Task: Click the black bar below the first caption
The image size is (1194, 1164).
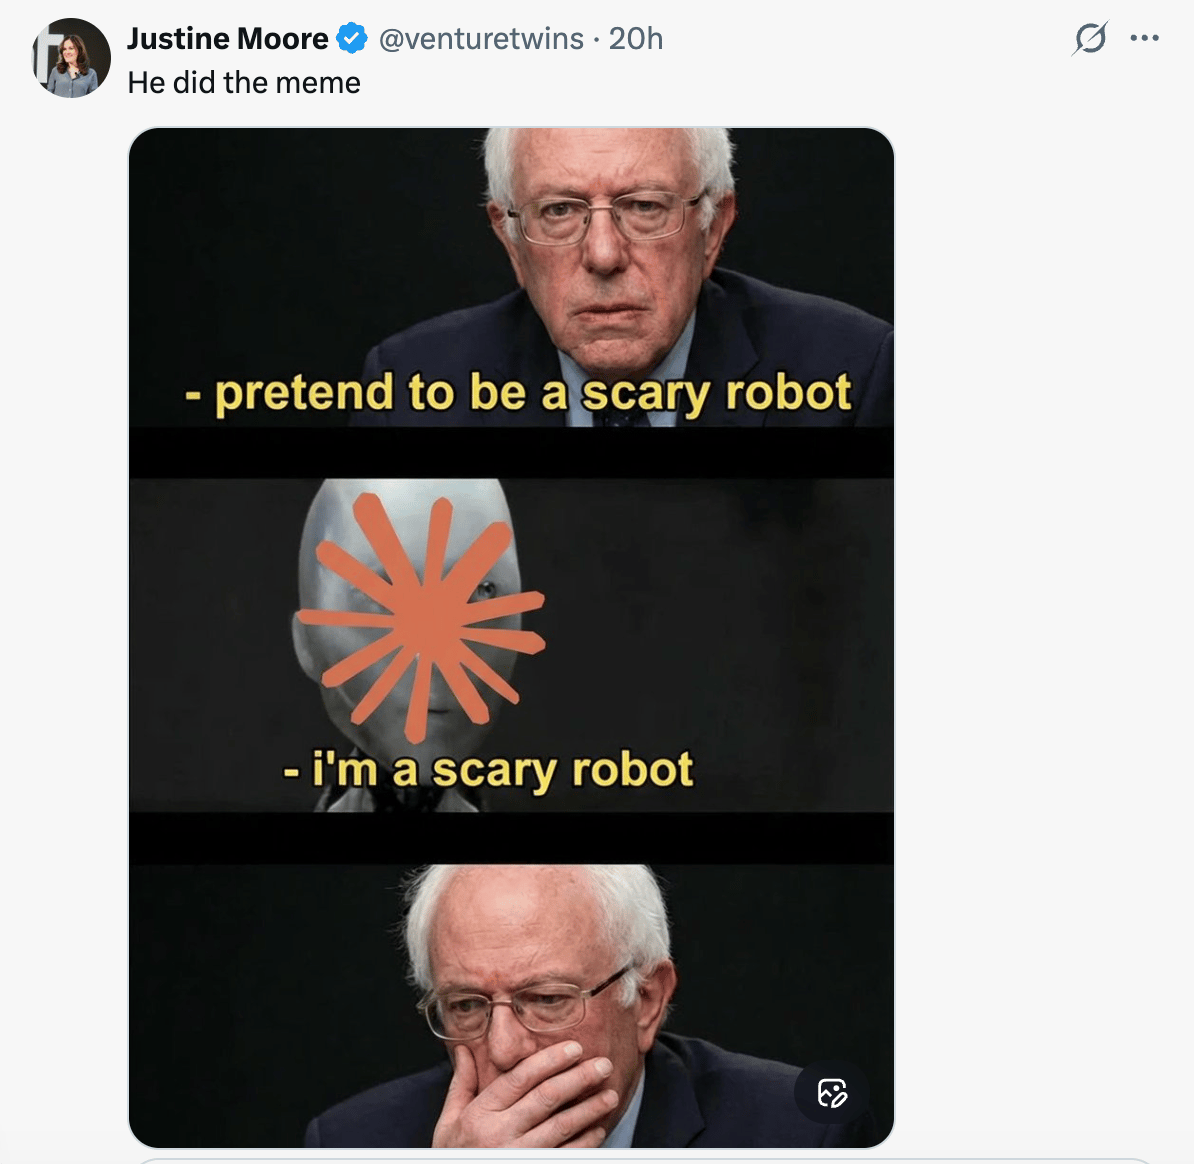Action: point(511,452)
